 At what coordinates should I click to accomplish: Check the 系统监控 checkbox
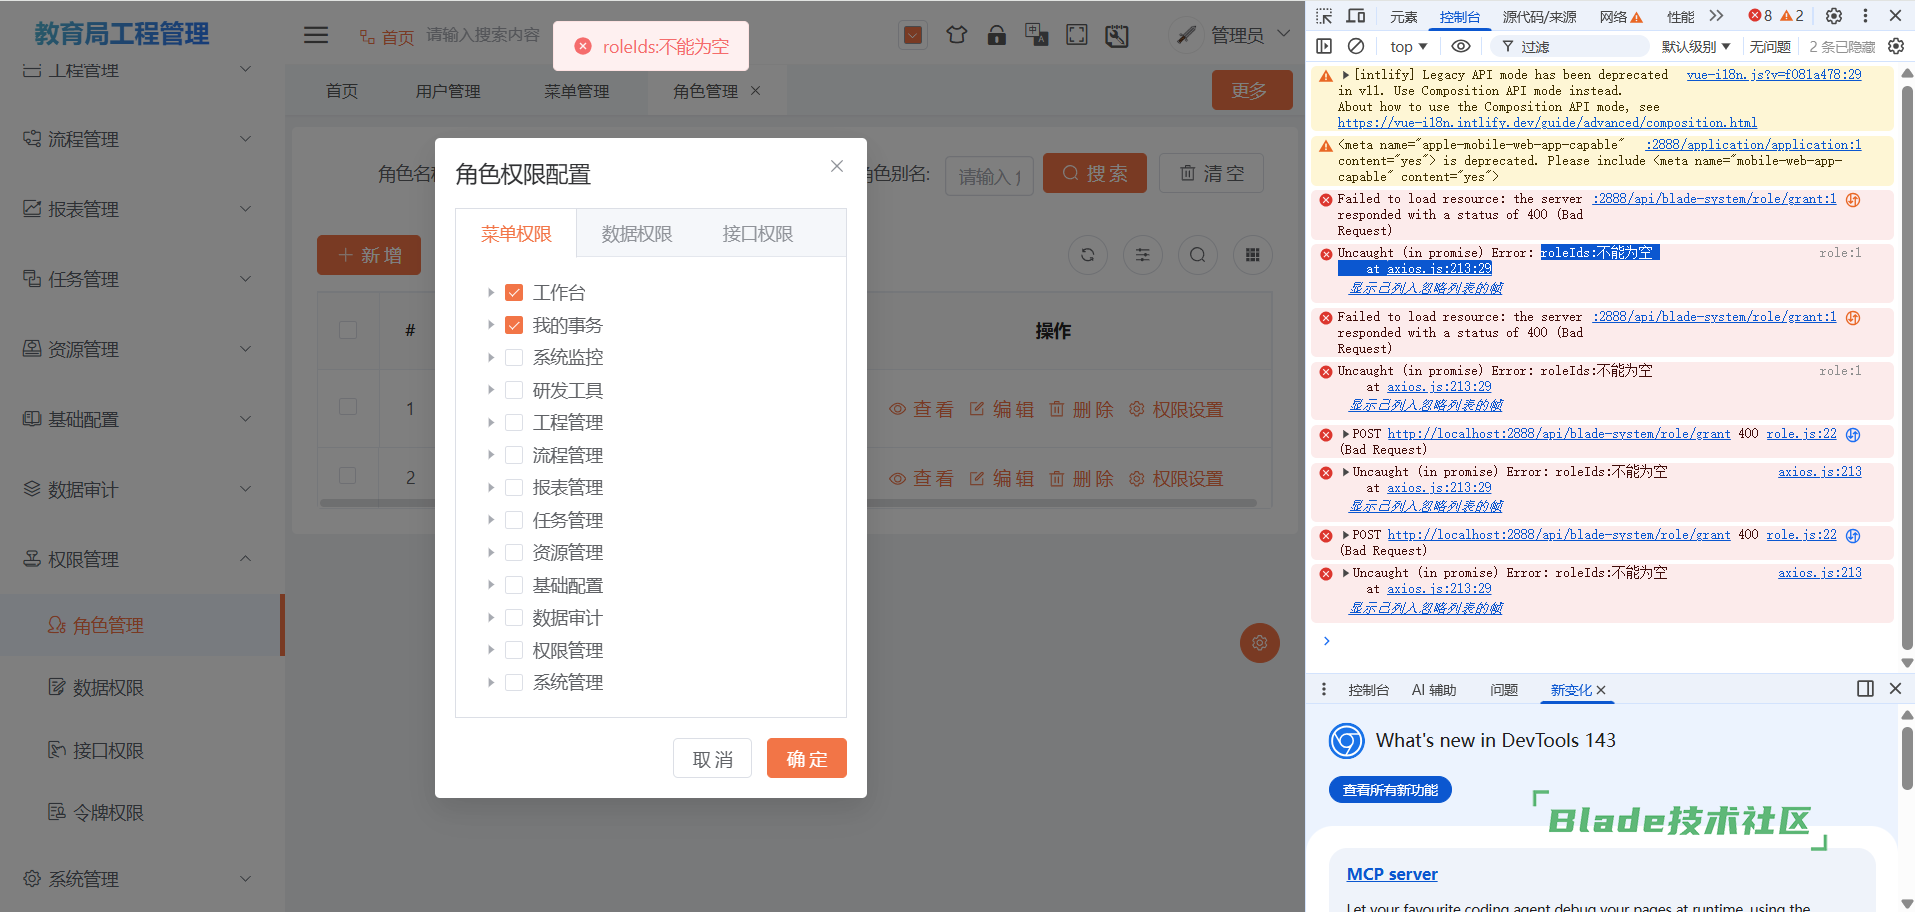514,358
